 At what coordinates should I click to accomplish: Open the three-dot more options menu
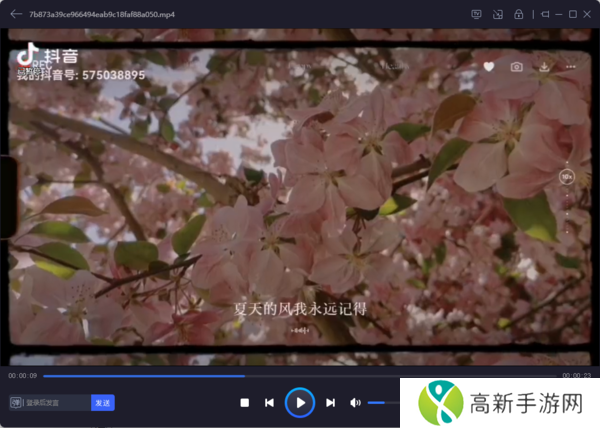569,66
